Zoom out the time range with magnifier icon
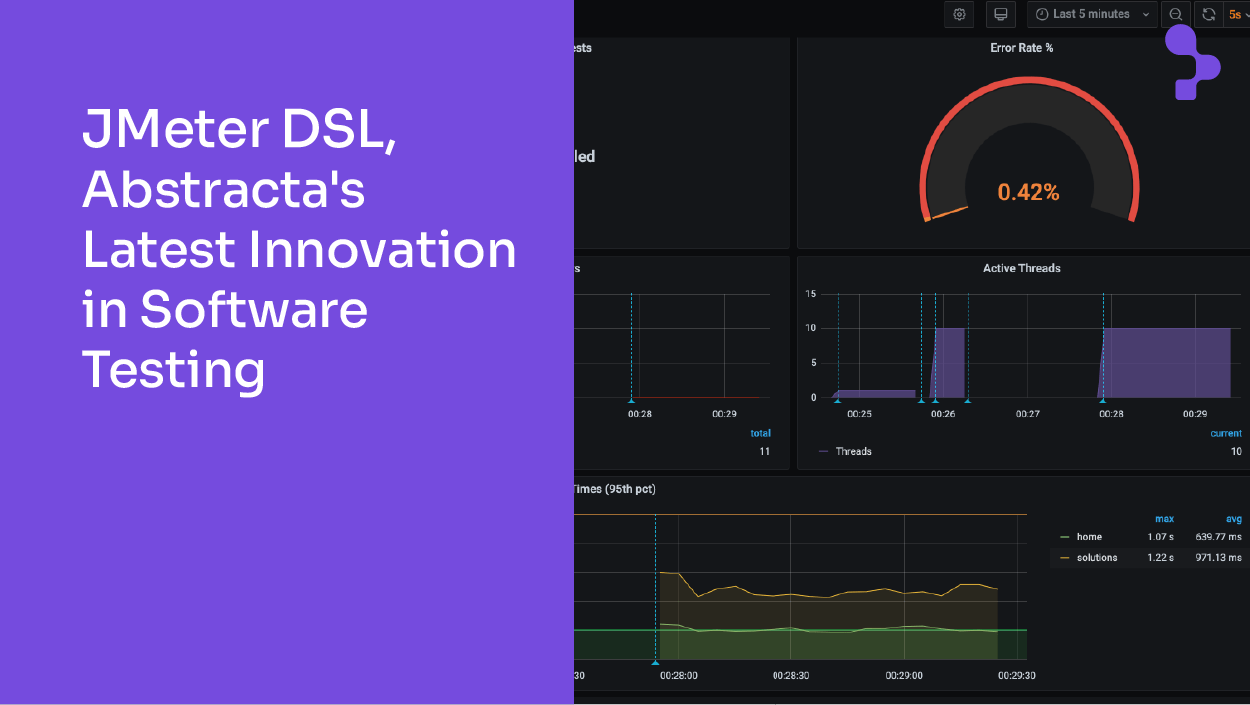1250x705 pixels. 1176,14
